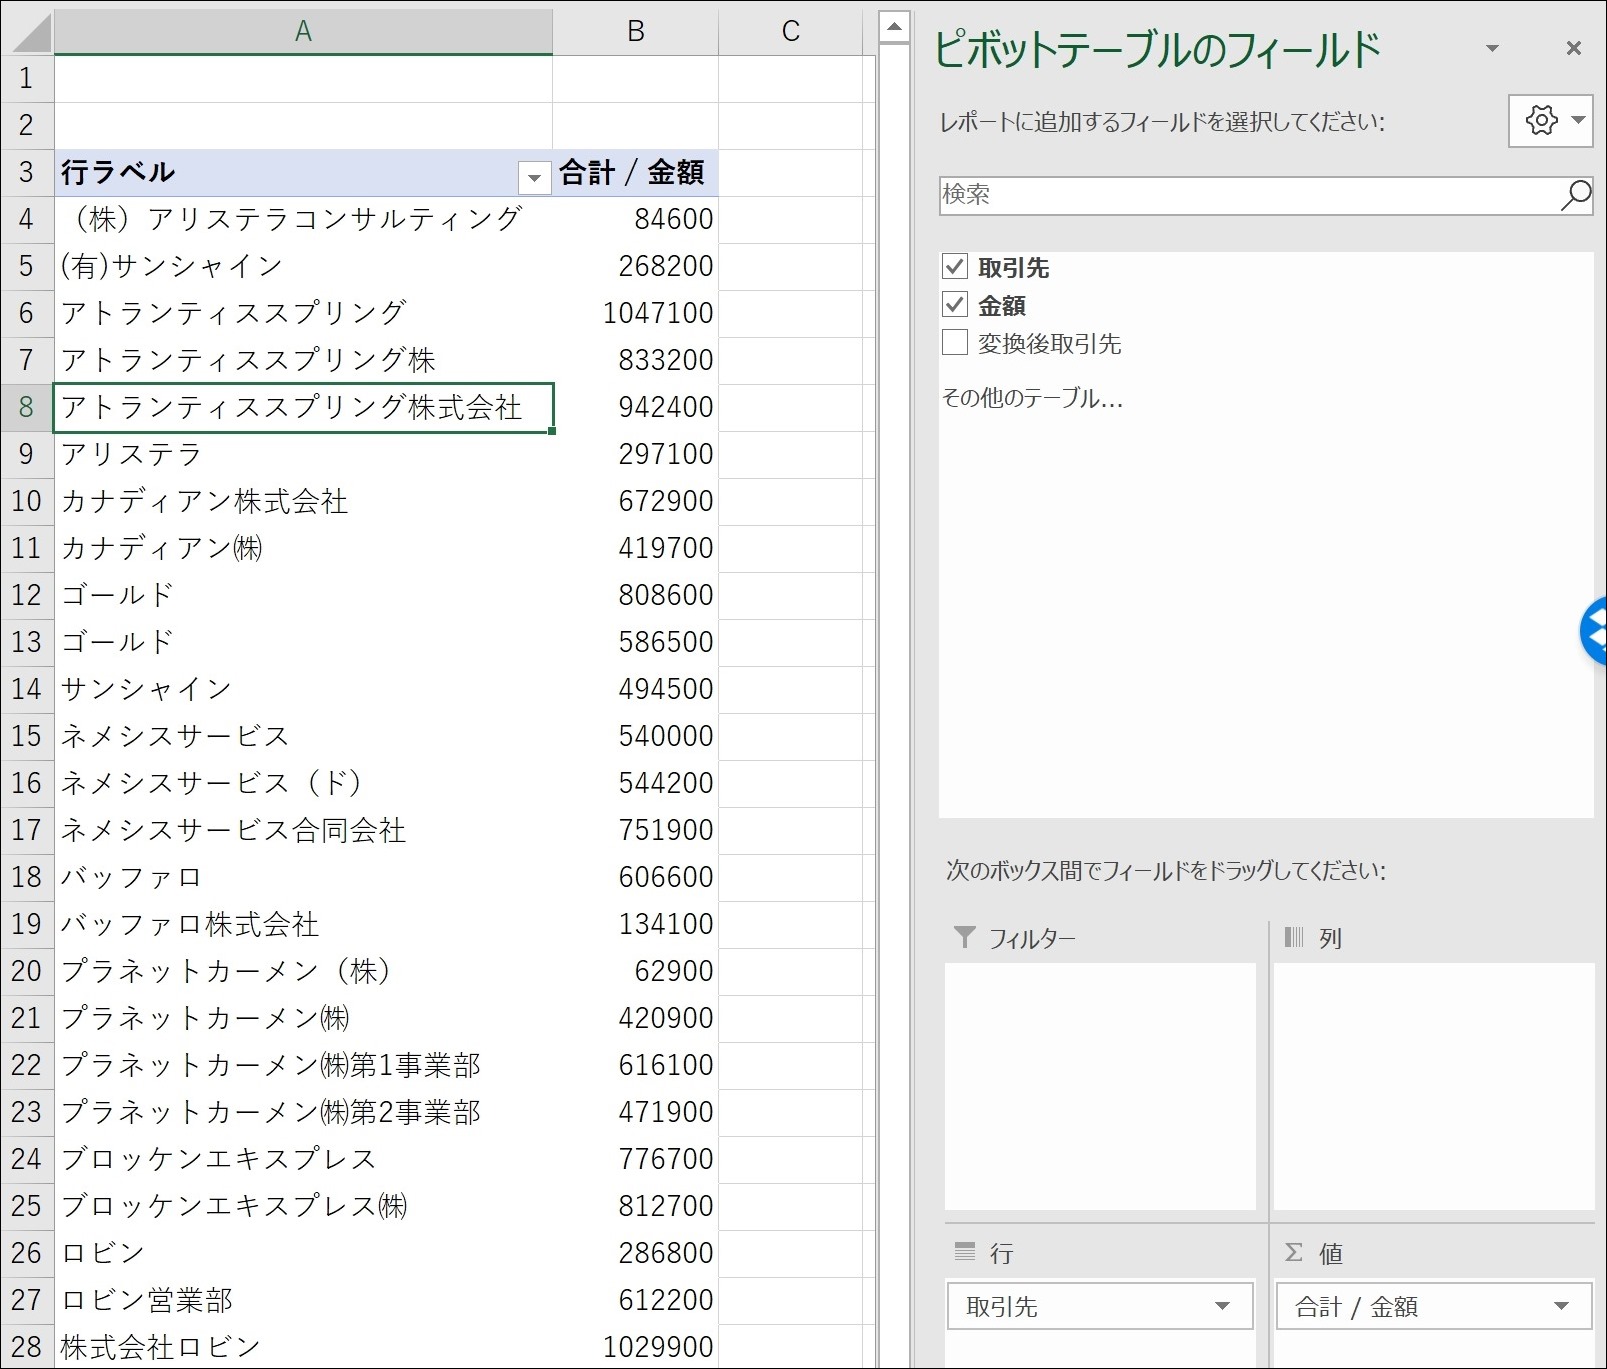
Task: Click the cell カナディアン㈱
Action: coord(303,548)
